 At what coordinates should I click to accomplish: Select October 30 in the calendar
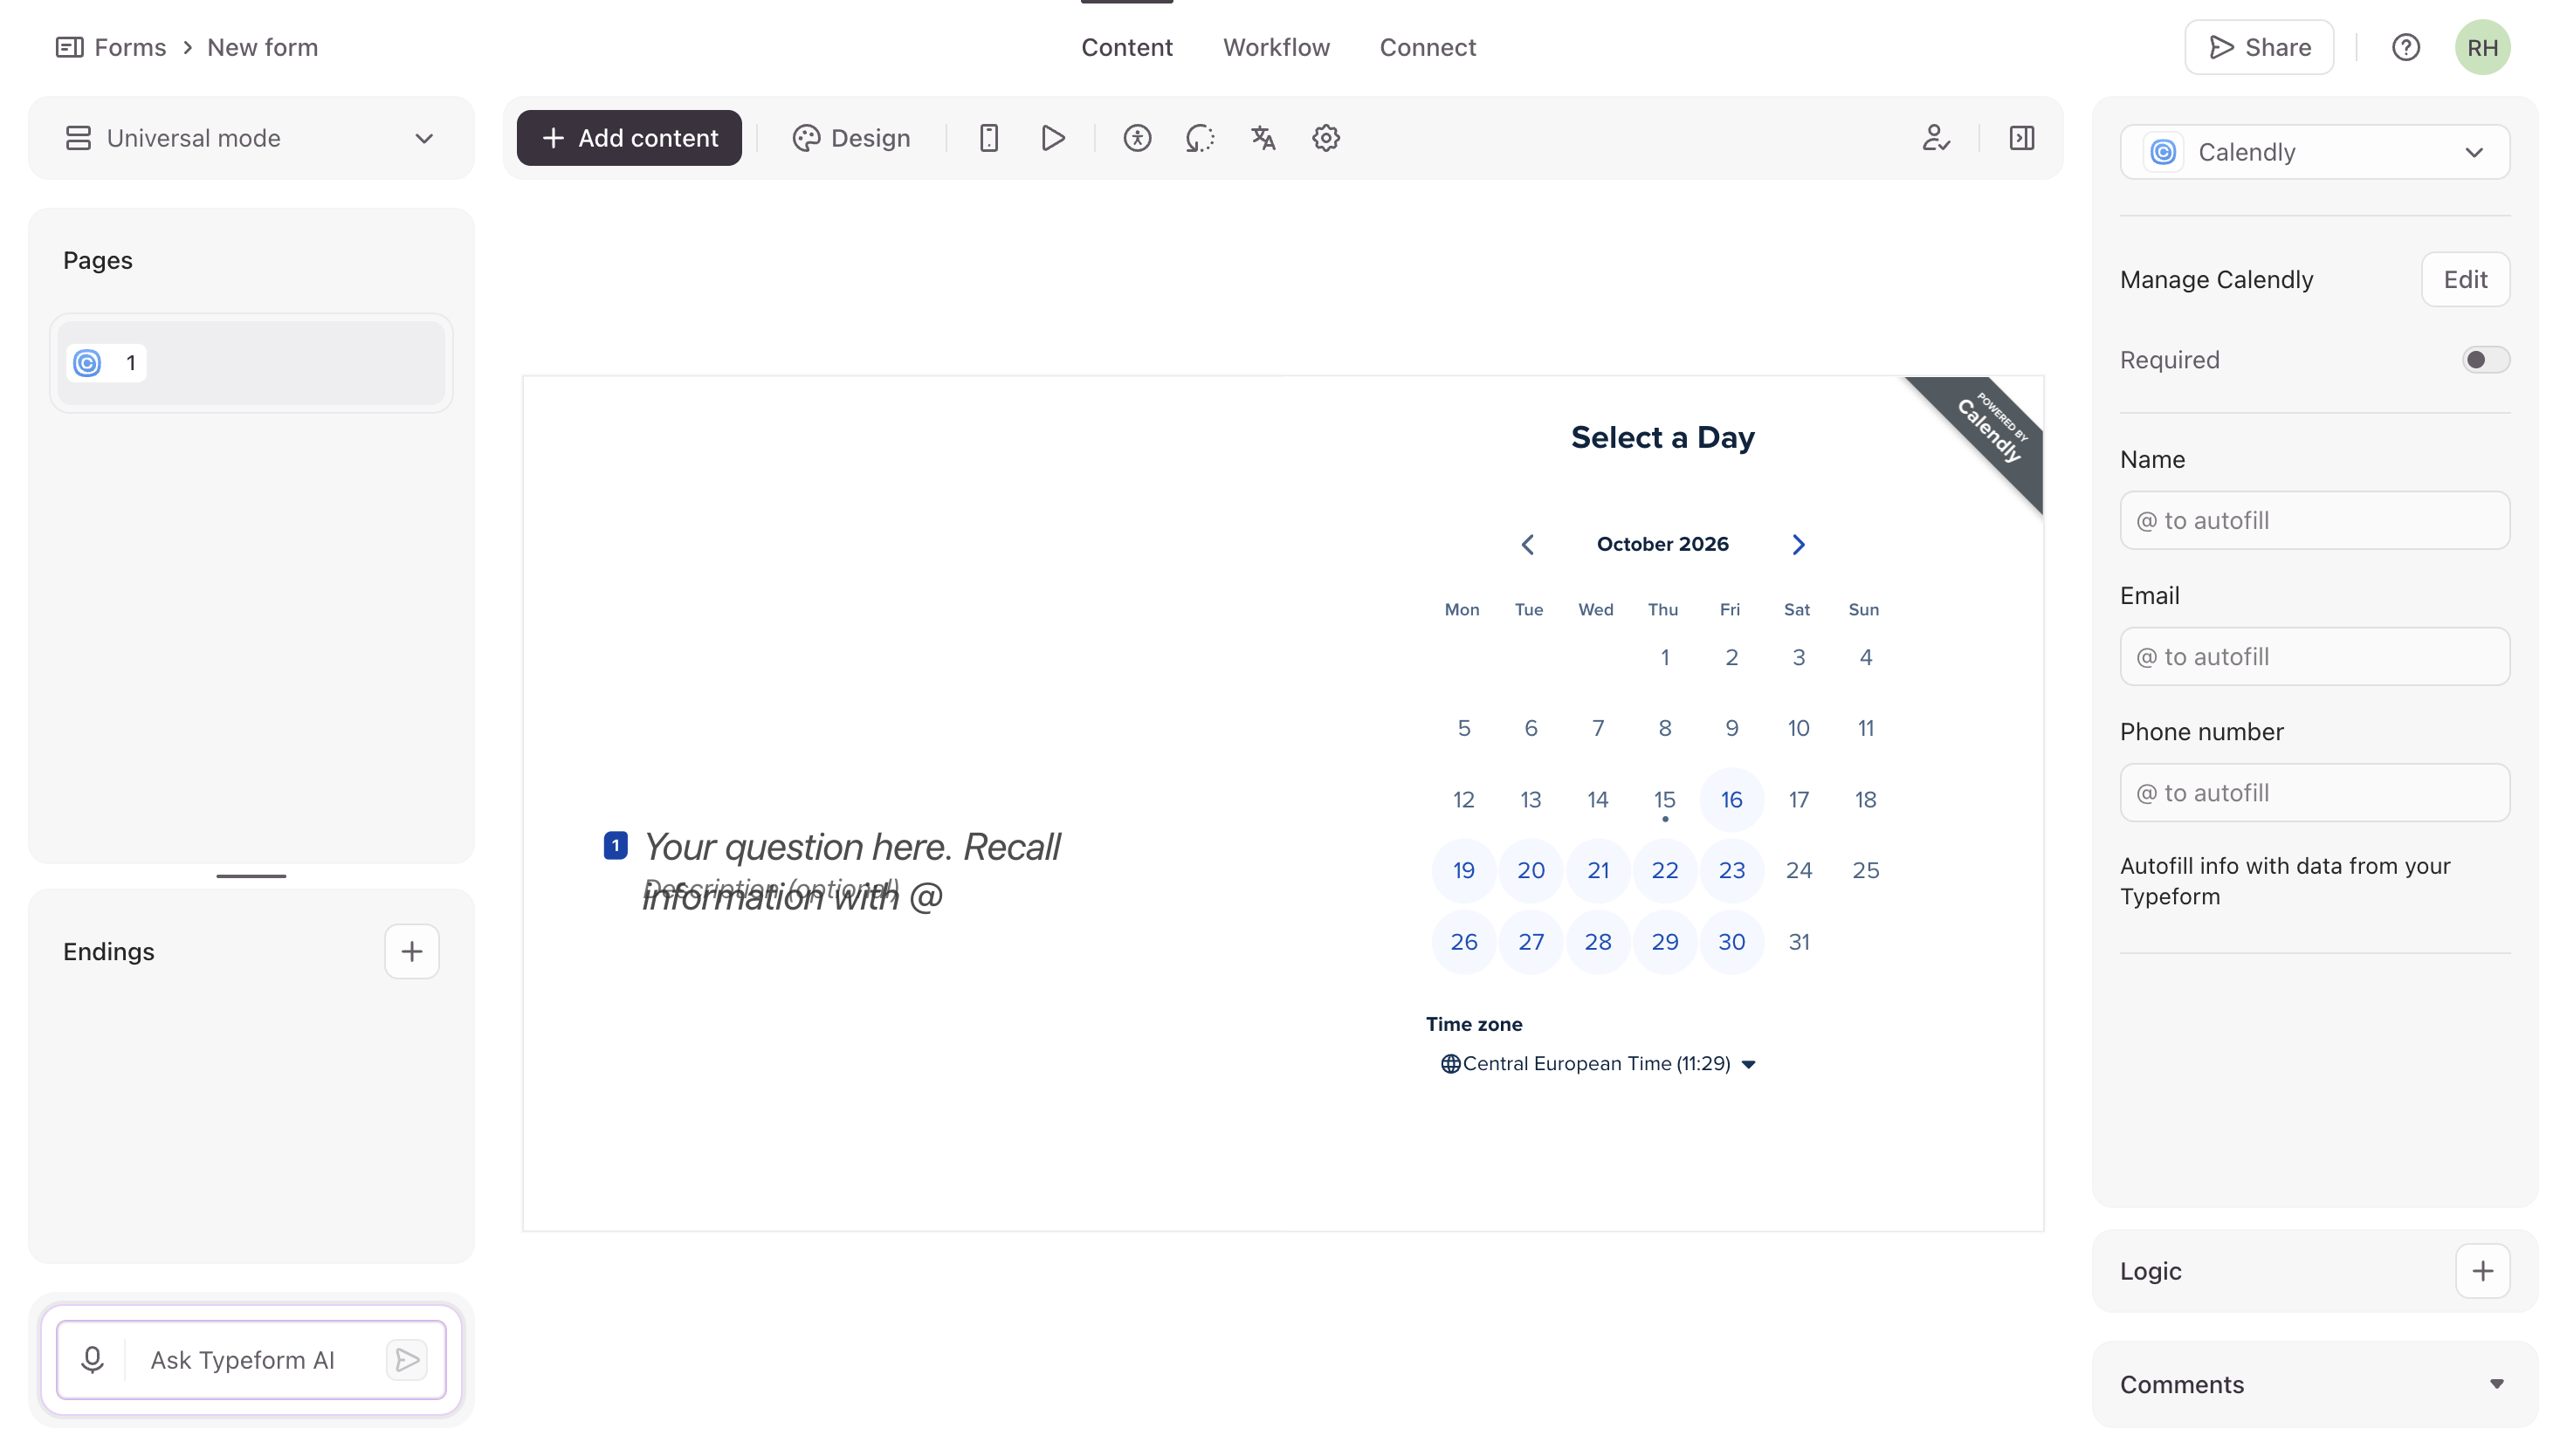[x=1731, y=941]
